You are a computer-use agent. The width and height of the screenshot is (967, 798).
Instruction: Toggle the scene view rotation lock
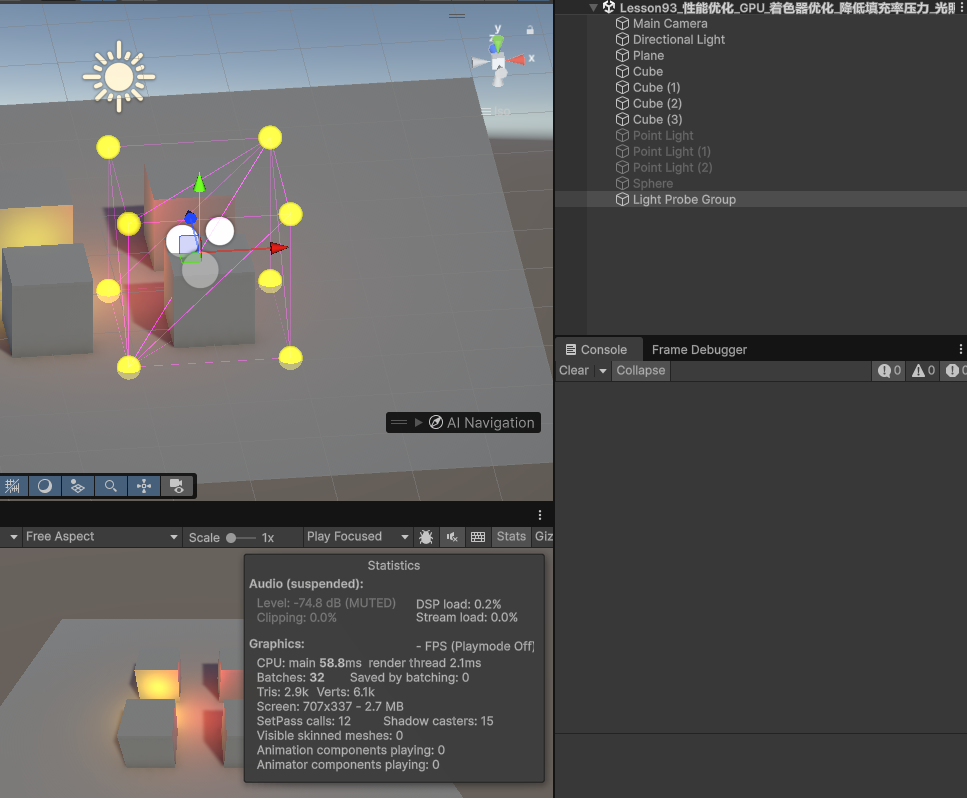(x=529, y=30)
